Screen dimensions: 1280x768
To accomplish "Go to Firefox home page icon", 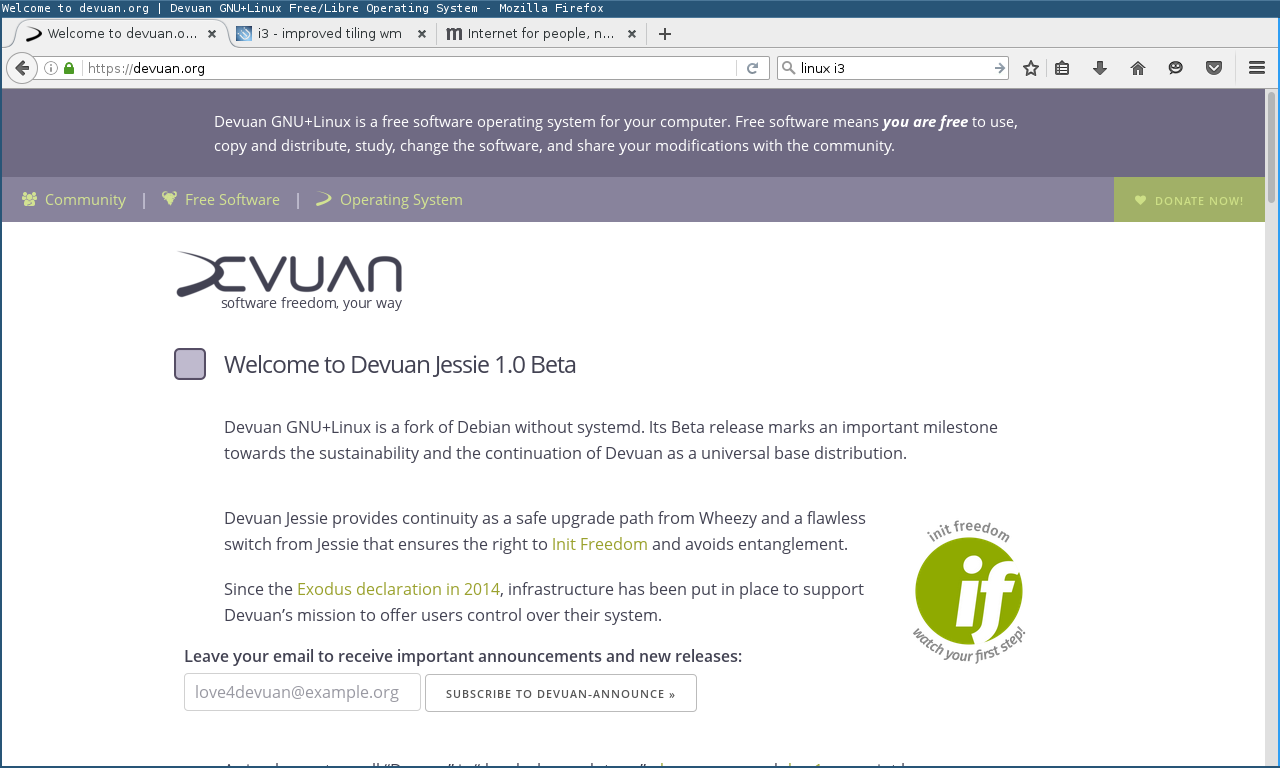I will click(1138, 68).
